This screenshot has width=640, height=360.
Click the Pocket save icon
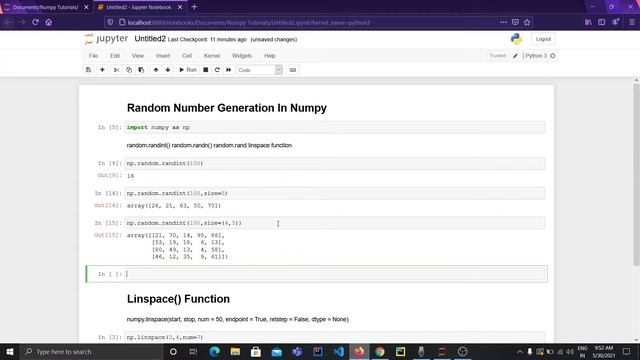(x=515, y=22)
